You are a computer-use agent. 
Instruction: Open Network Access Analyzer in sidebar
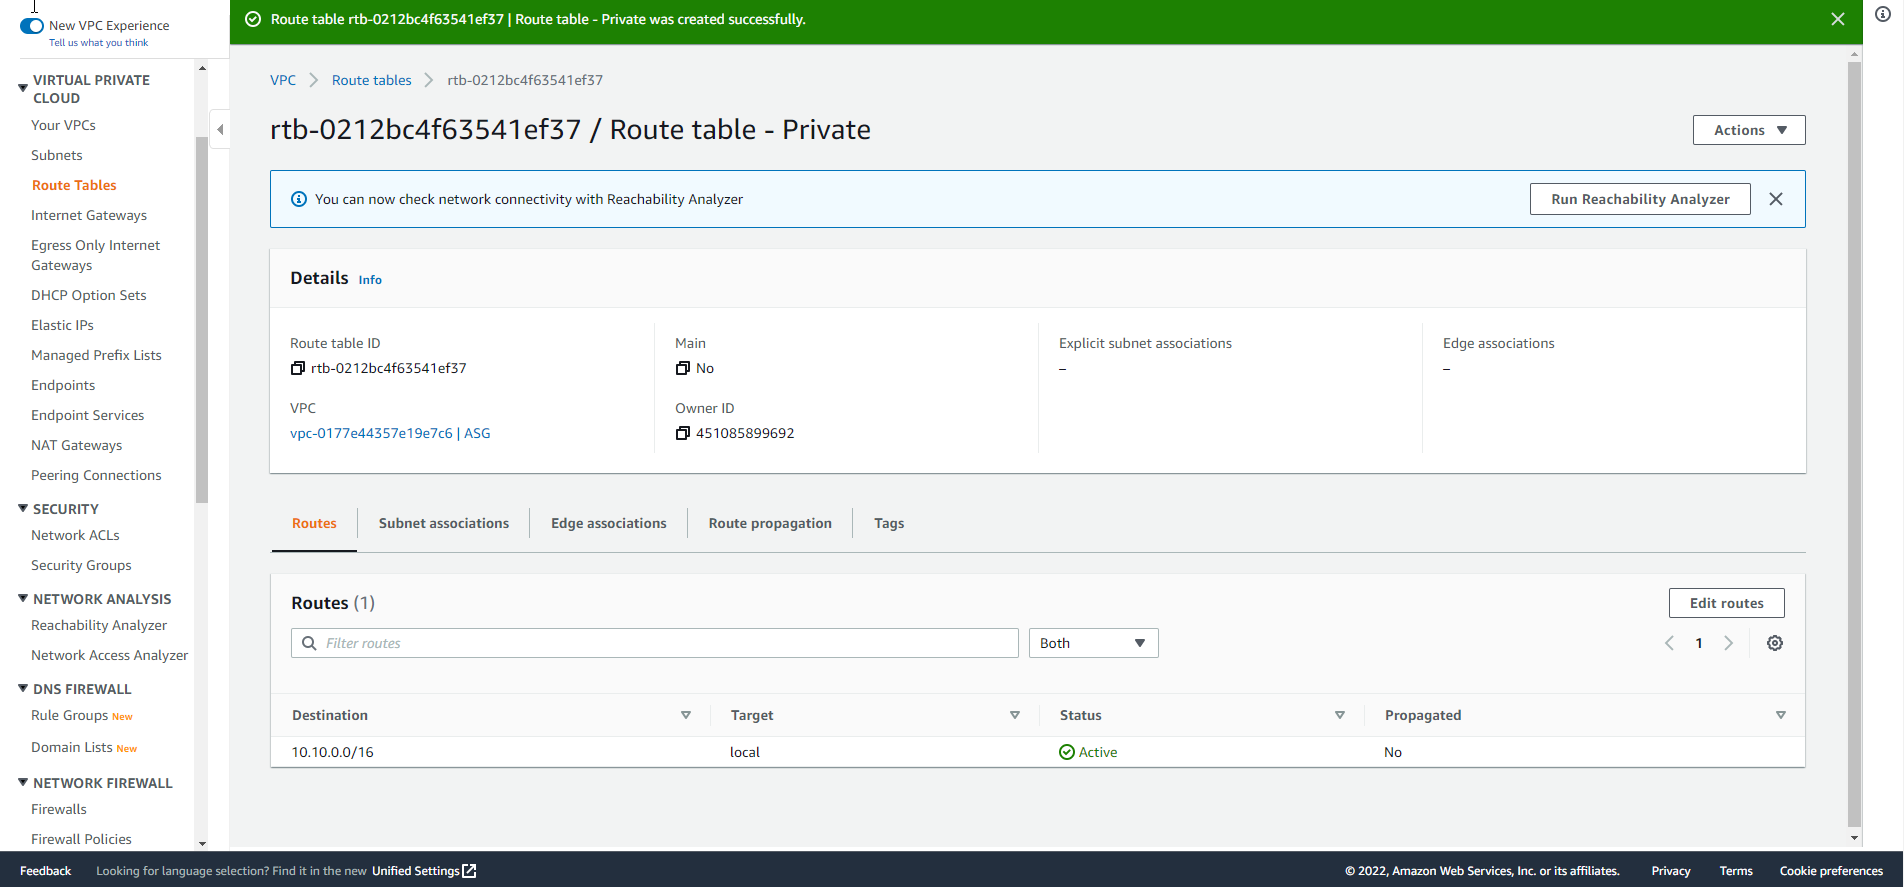coord(109,655)
